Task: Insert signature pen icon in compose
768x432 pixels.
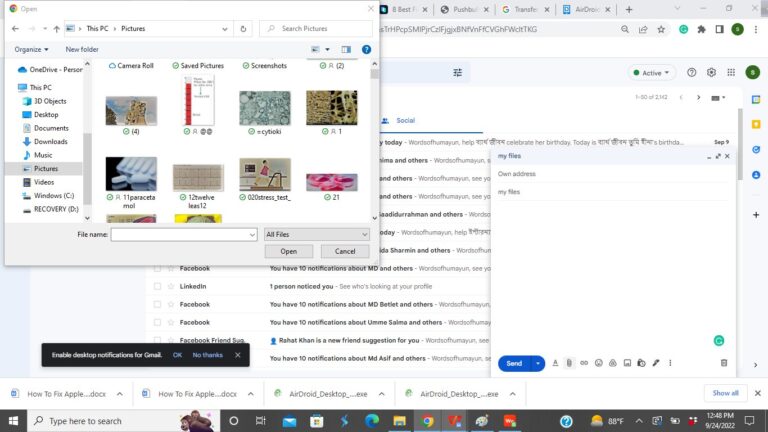Action: pos(656,363)
